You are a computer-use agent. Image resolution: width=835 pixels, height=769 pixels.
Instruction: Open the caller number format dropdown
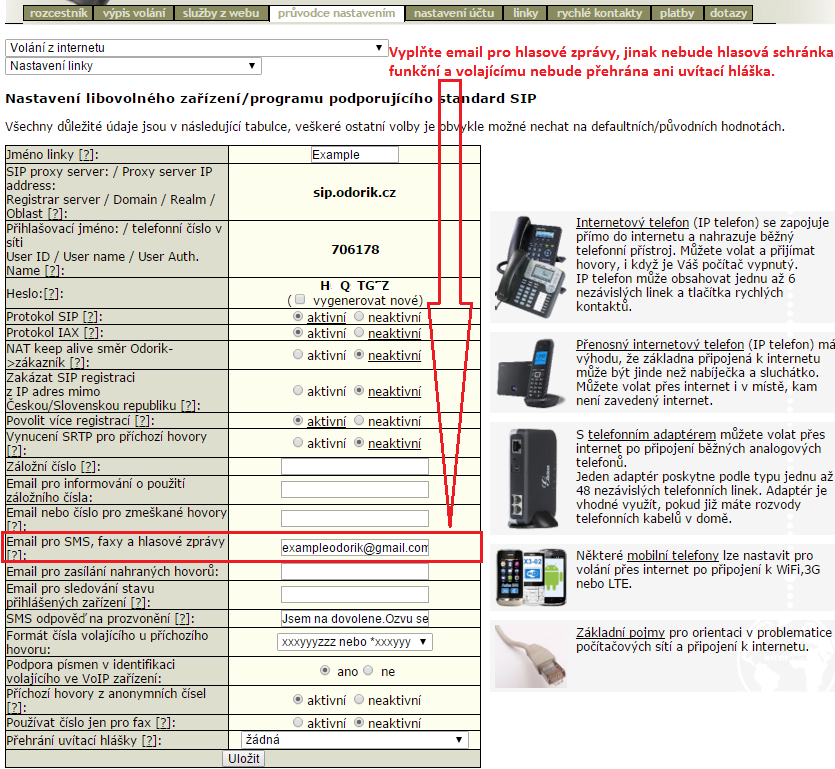pyautogui.click(x=354, y=641)
